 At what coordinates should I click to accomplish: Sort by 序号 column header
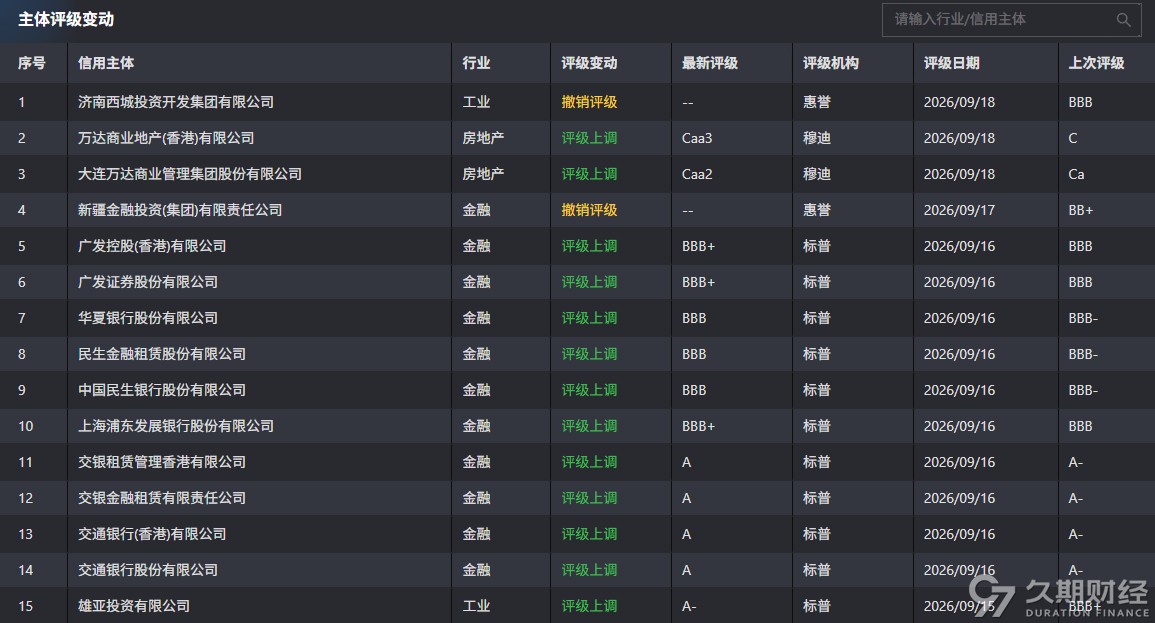pyautogui.click(x=32, y=63)
